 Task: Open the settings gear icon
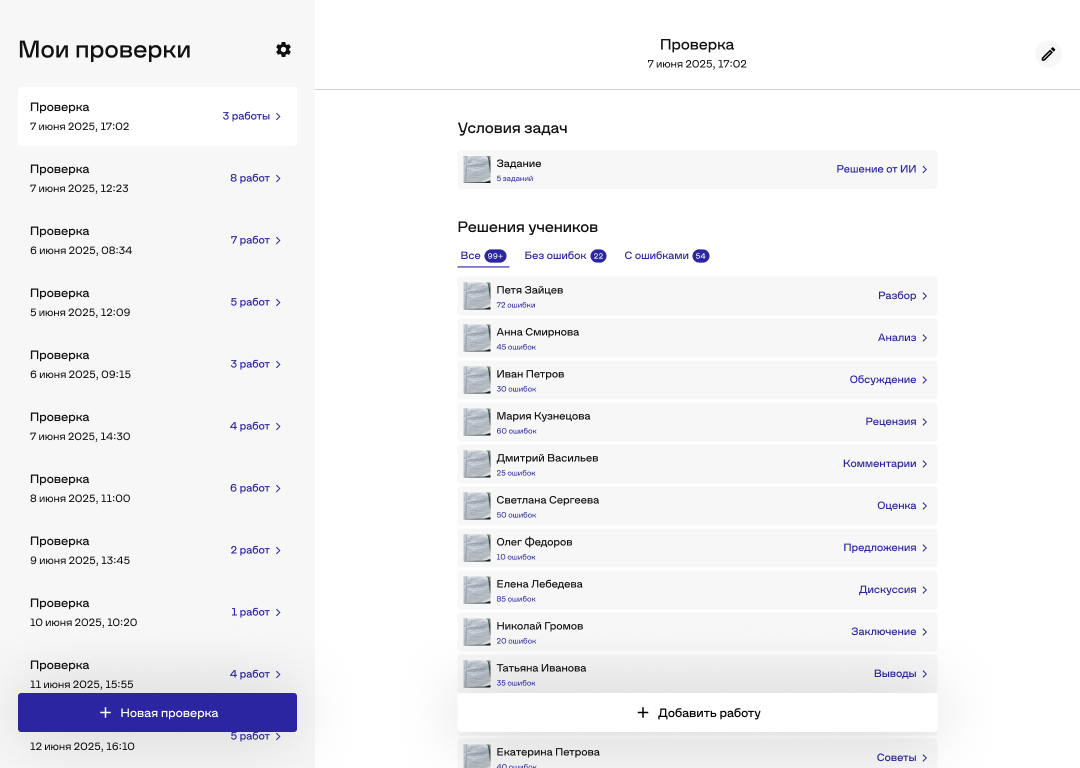pos(284,49)
